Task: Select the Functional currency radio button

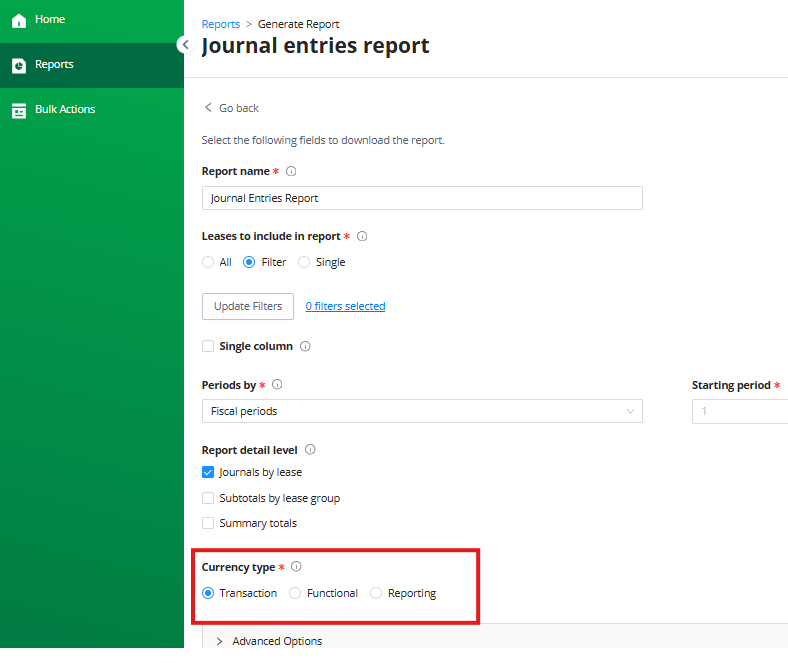Action: [295, 593]
